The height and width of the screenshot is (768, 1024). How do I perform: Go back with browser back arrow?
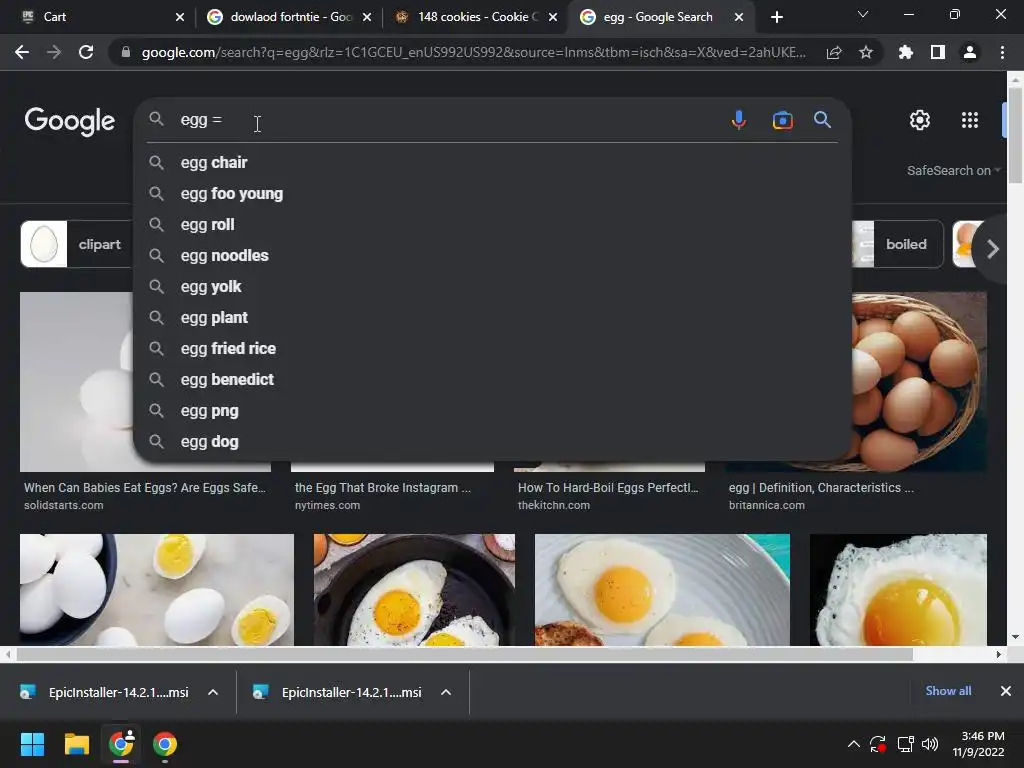[22, 52]
